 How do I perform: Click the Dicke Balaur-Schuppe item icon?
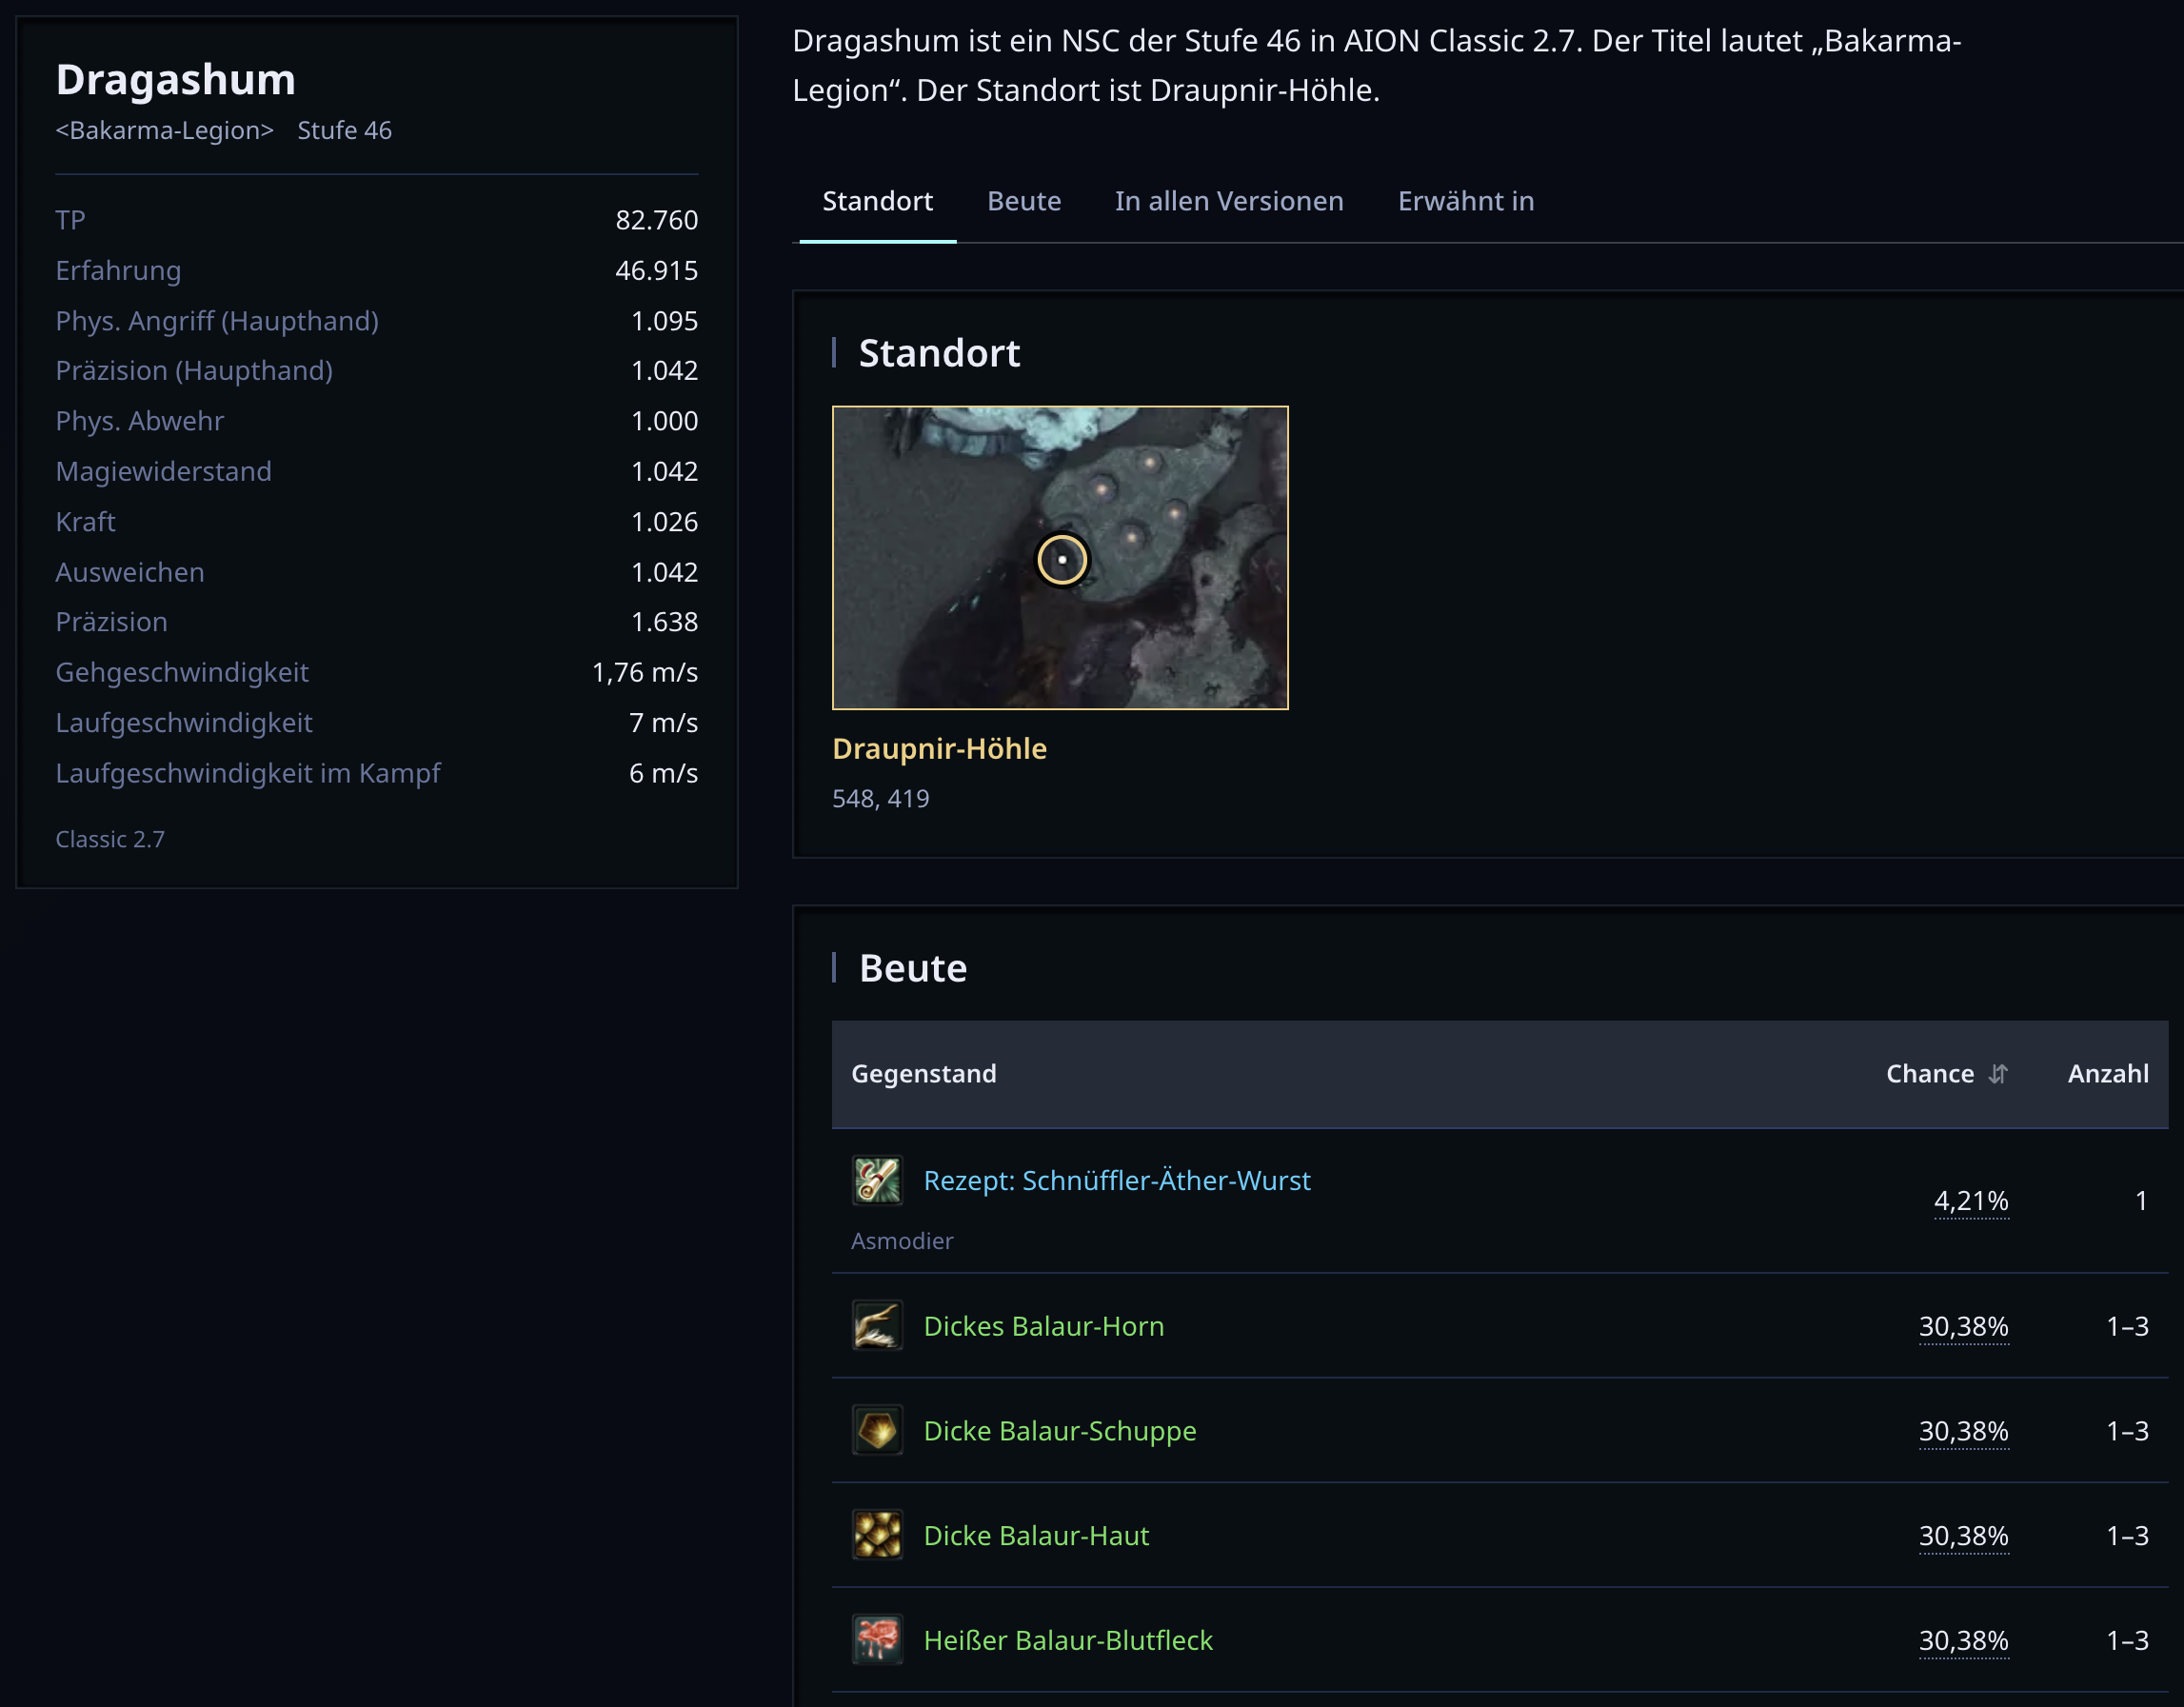tap(877, 1430)
